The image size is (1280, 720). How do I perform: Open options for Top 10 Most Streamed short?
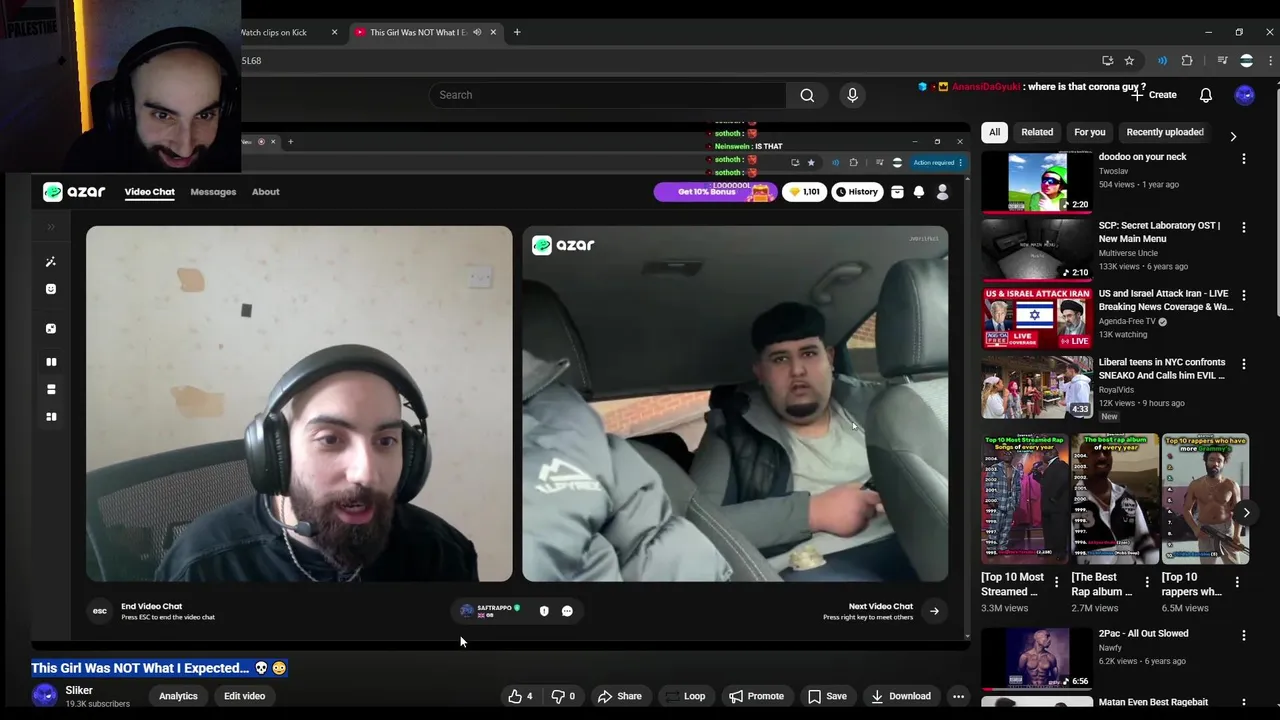click(1056, 581)
